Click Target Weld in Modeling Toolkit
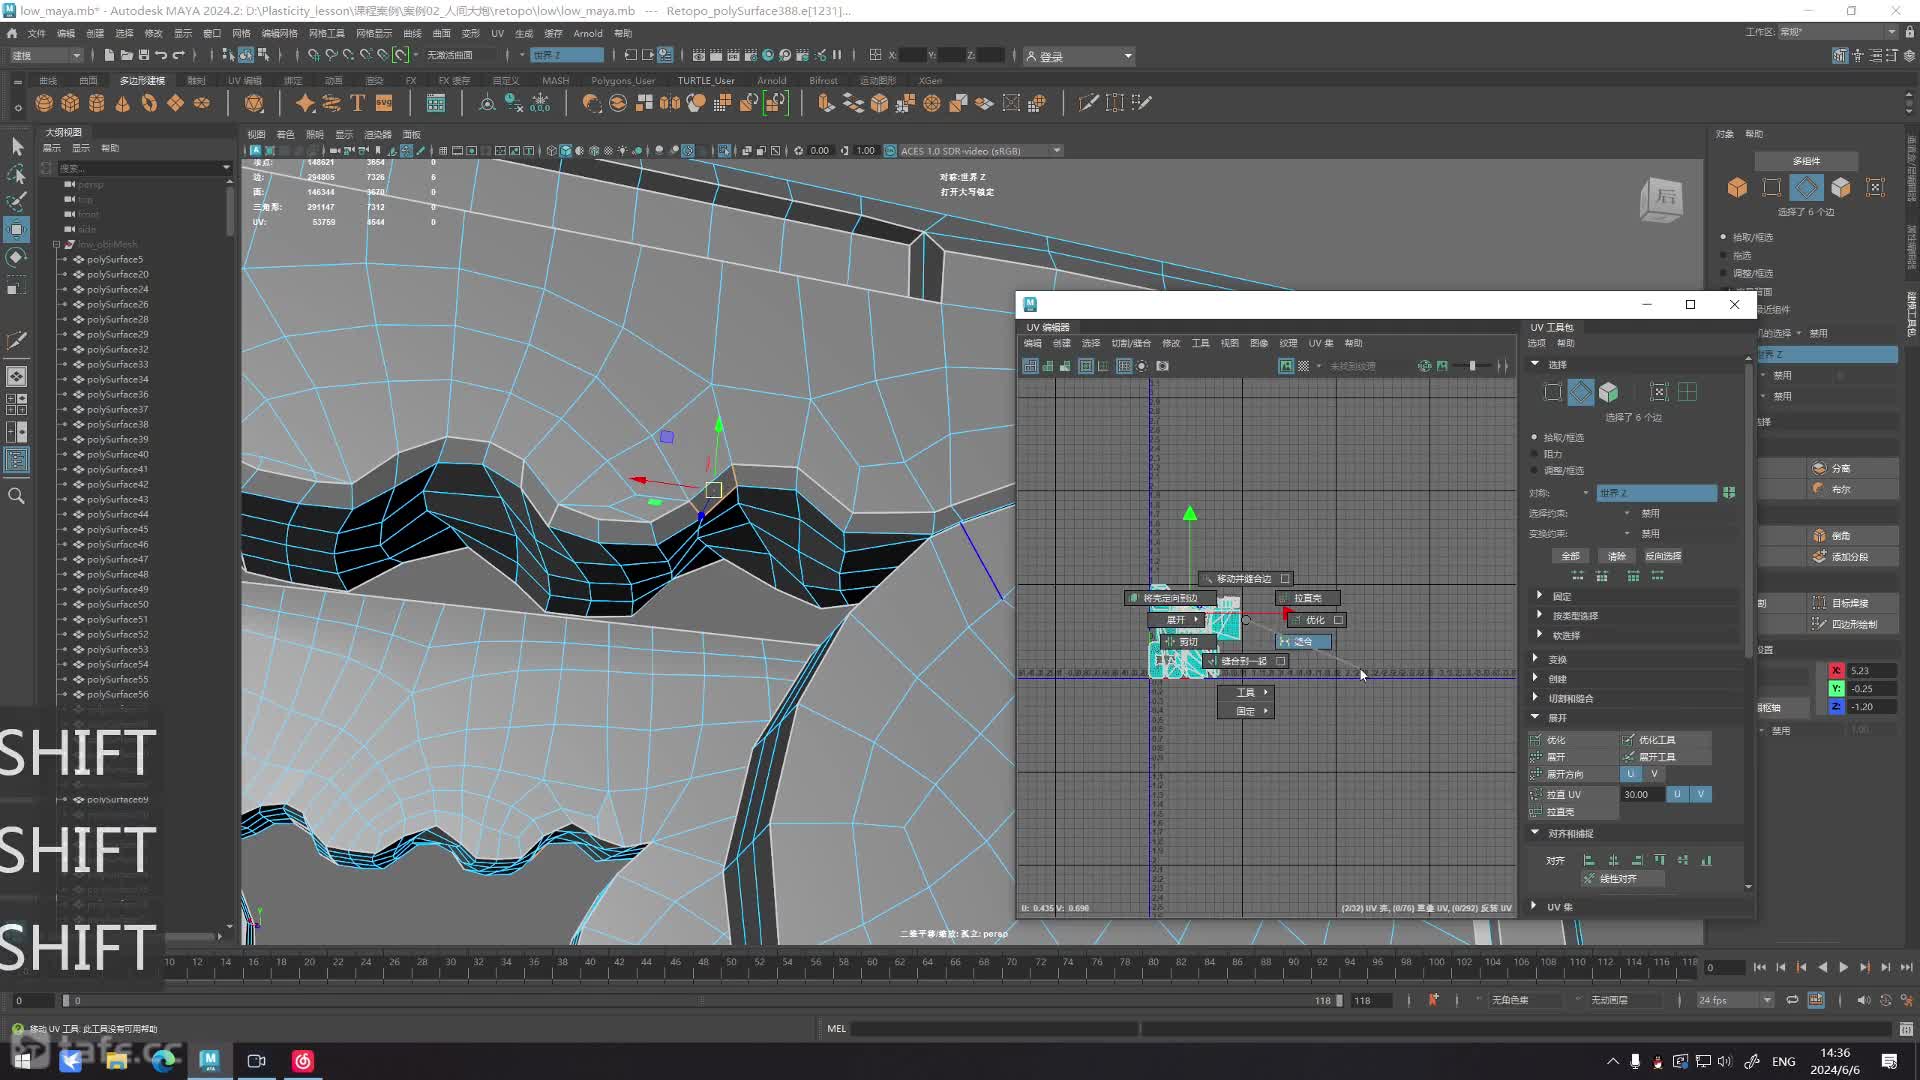Viewport: 1920px width, 1080px height. [x=1852, y=603]
